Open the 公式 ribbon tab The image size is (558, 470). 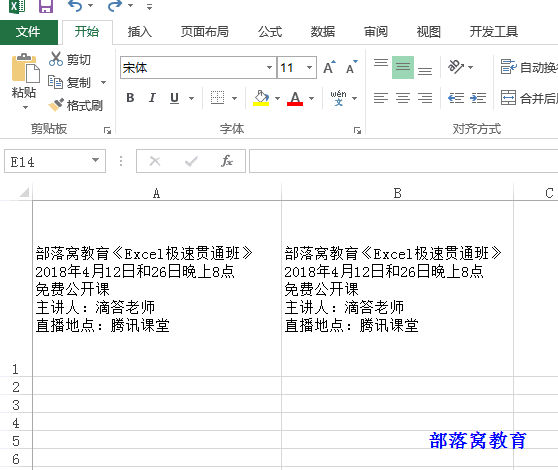tap(270, 32)
